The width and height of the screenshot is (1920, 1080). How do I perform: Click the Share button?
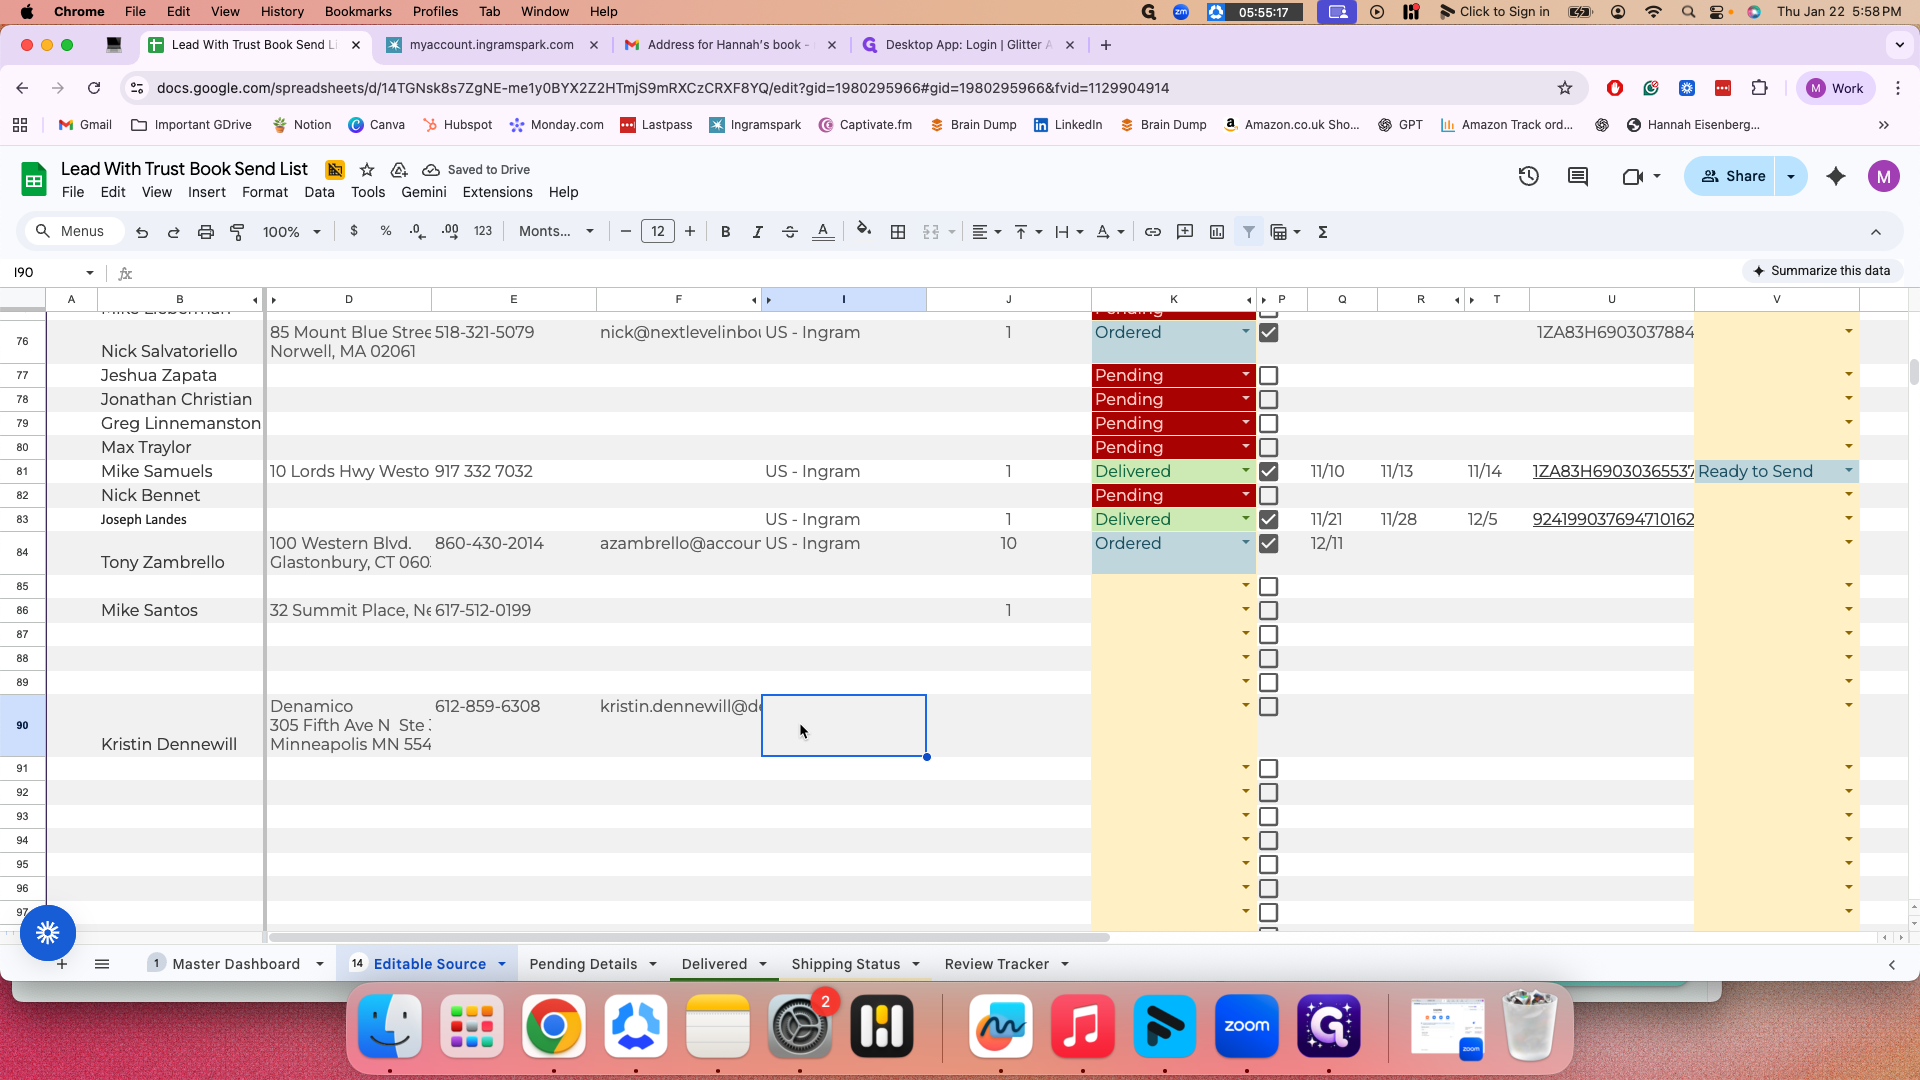click(1732, 176)
